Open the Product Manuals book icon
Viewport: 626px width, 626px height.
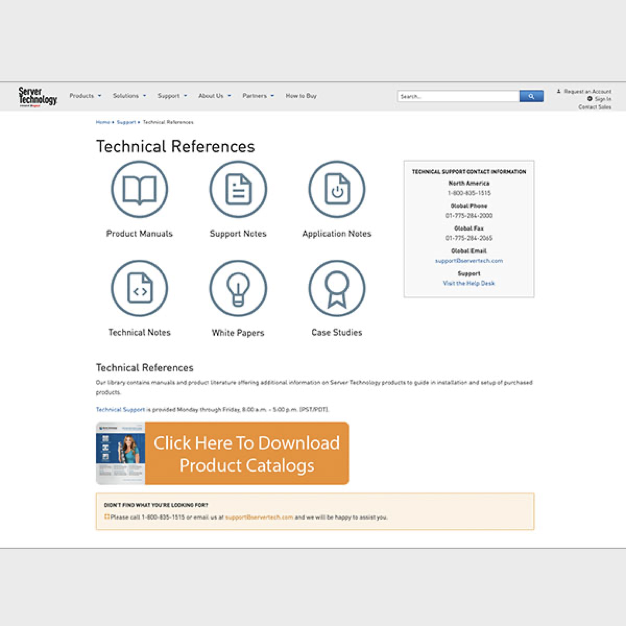click(x=139, y=189)
